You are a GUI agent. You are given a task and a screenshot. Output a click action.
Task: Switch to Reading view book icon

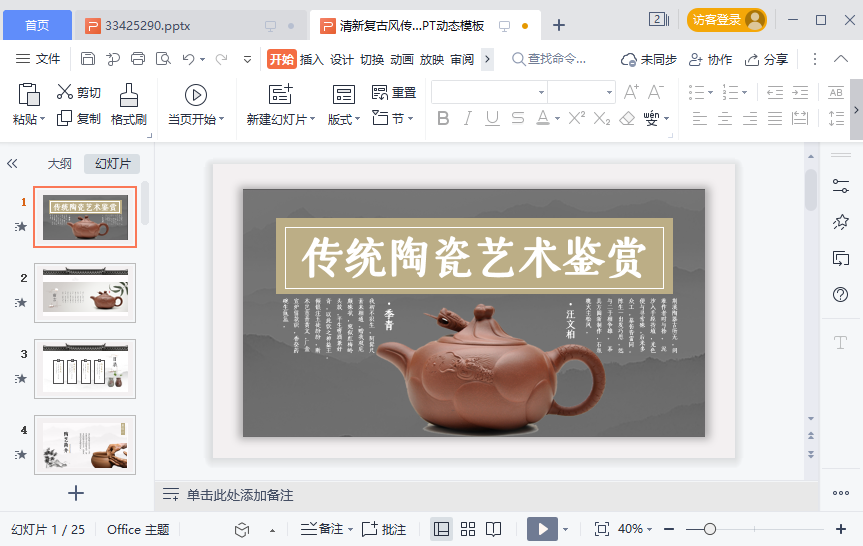coord(494,529)
